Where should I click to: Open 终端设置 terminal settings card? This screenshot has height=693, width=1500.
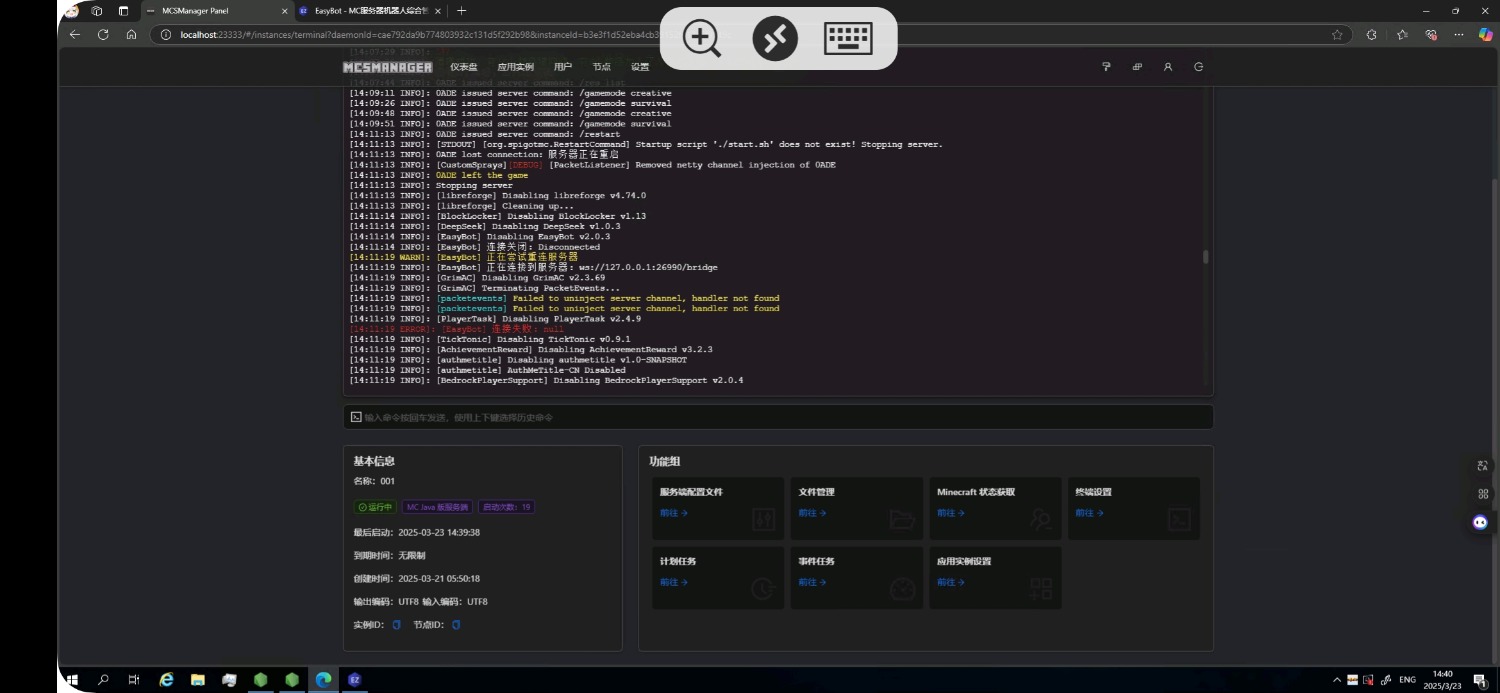[1134, 508]
